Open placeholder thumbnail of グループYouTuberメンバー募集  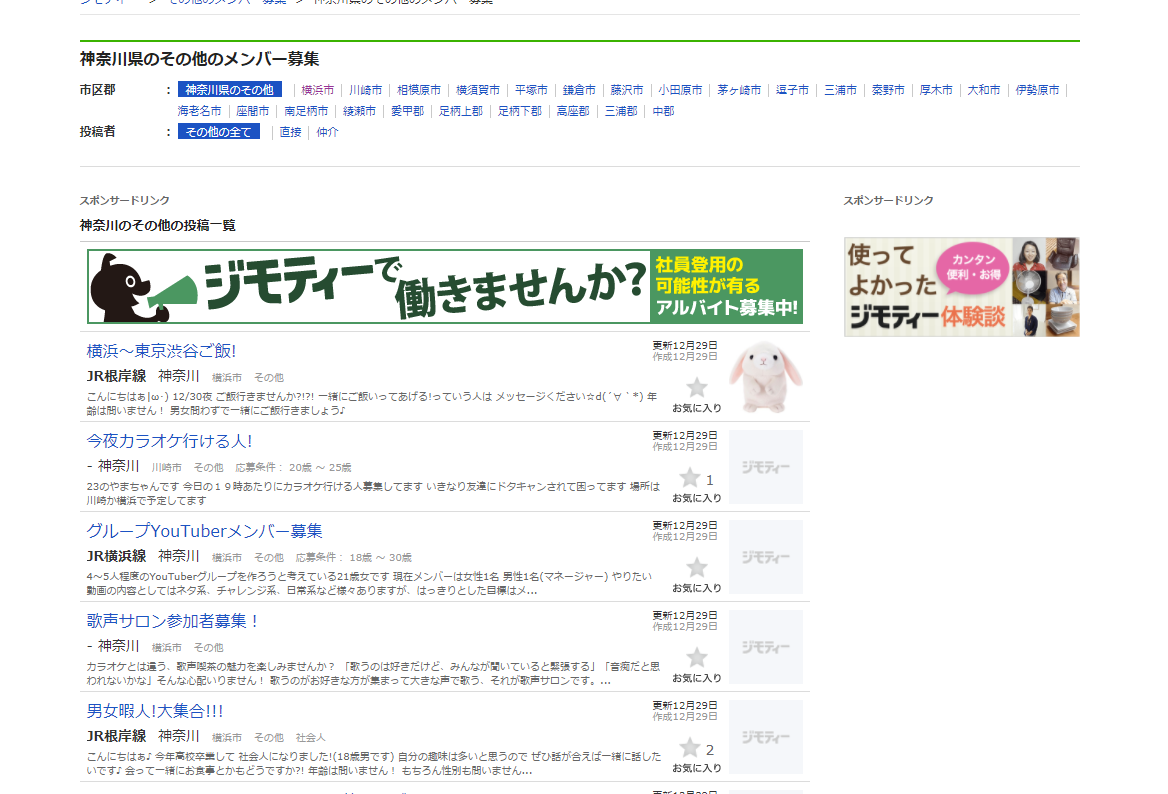point(765,557)
